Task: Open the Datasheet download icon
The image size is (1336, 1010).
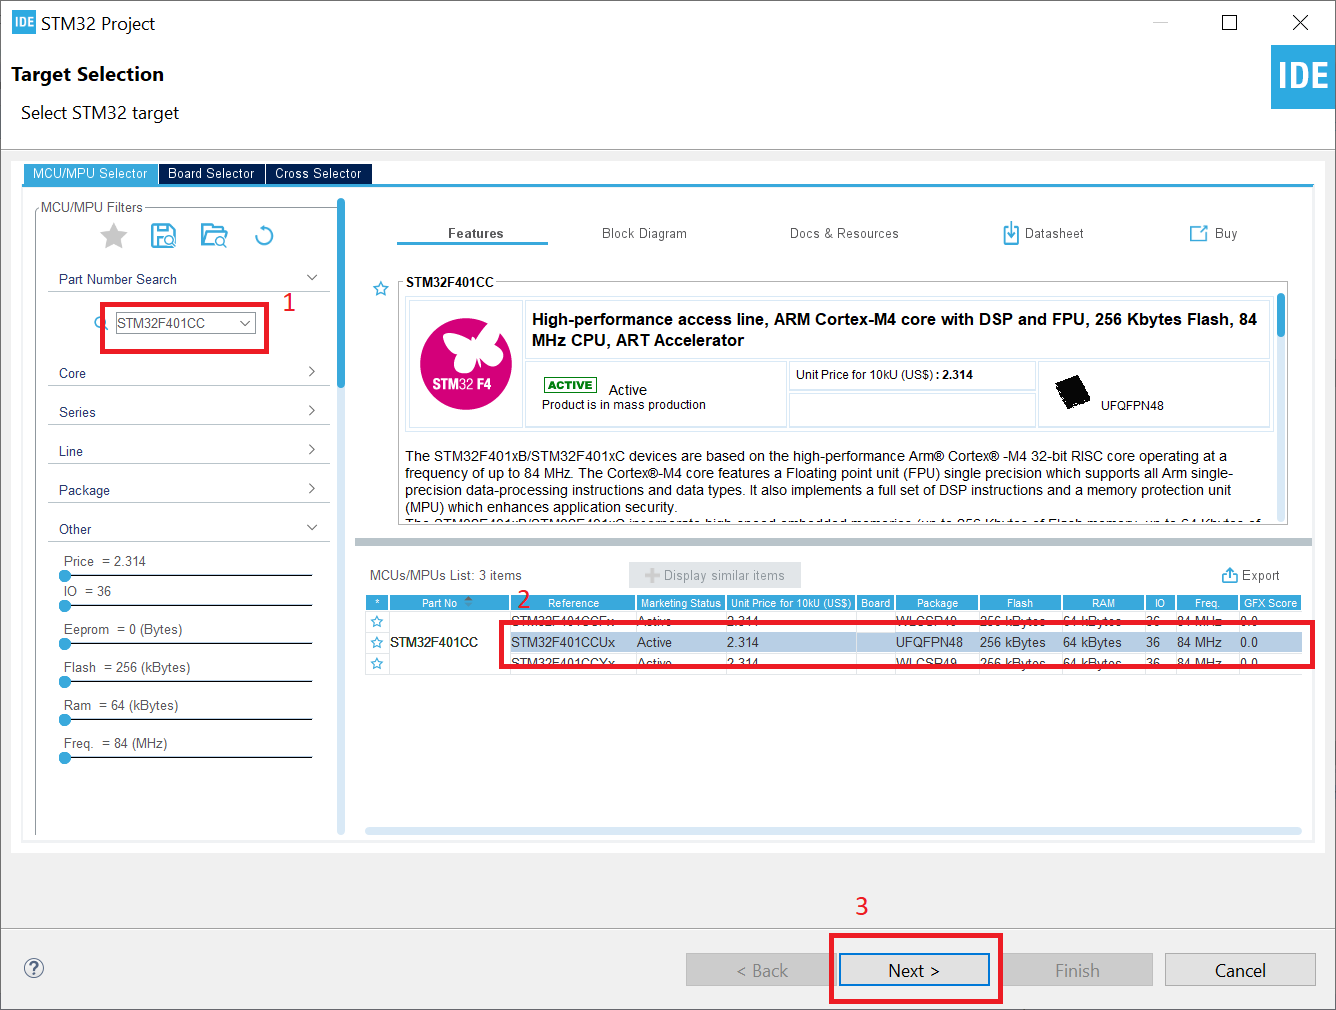Action: coord(1011,233)
